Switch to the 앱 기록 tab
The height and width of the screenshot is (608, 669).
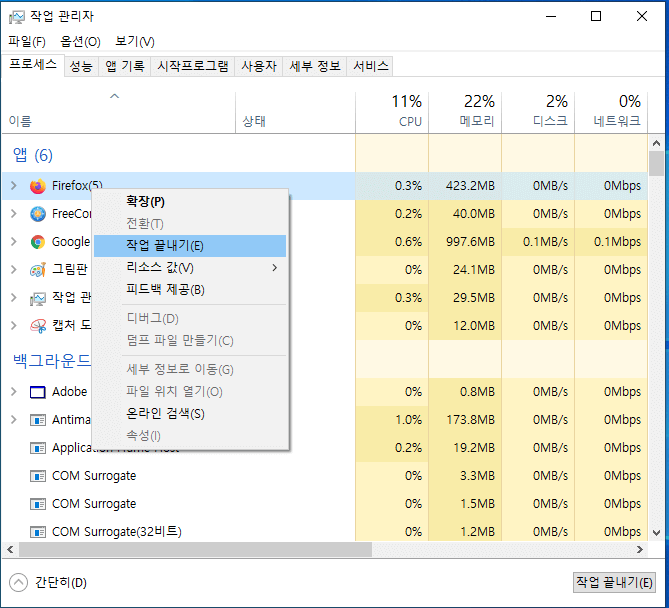tap(125, 67)
